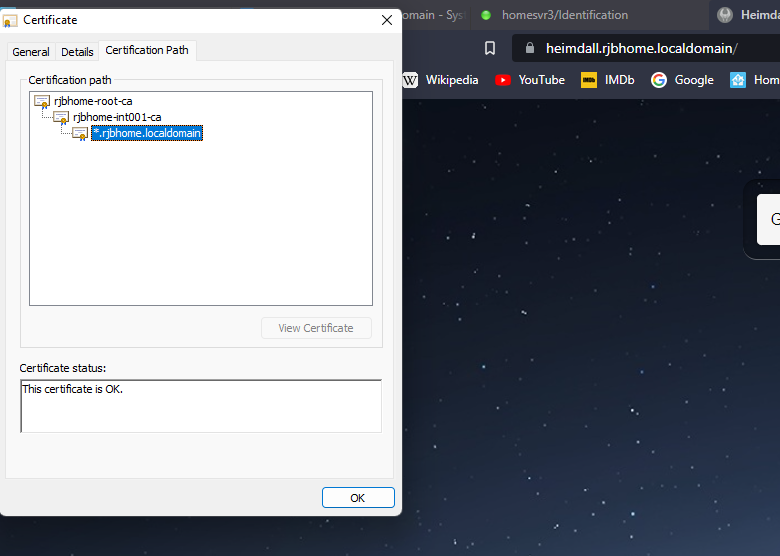Switch to the General tab
The width and height of the screenshot is (780, 556).
point(31,52)
